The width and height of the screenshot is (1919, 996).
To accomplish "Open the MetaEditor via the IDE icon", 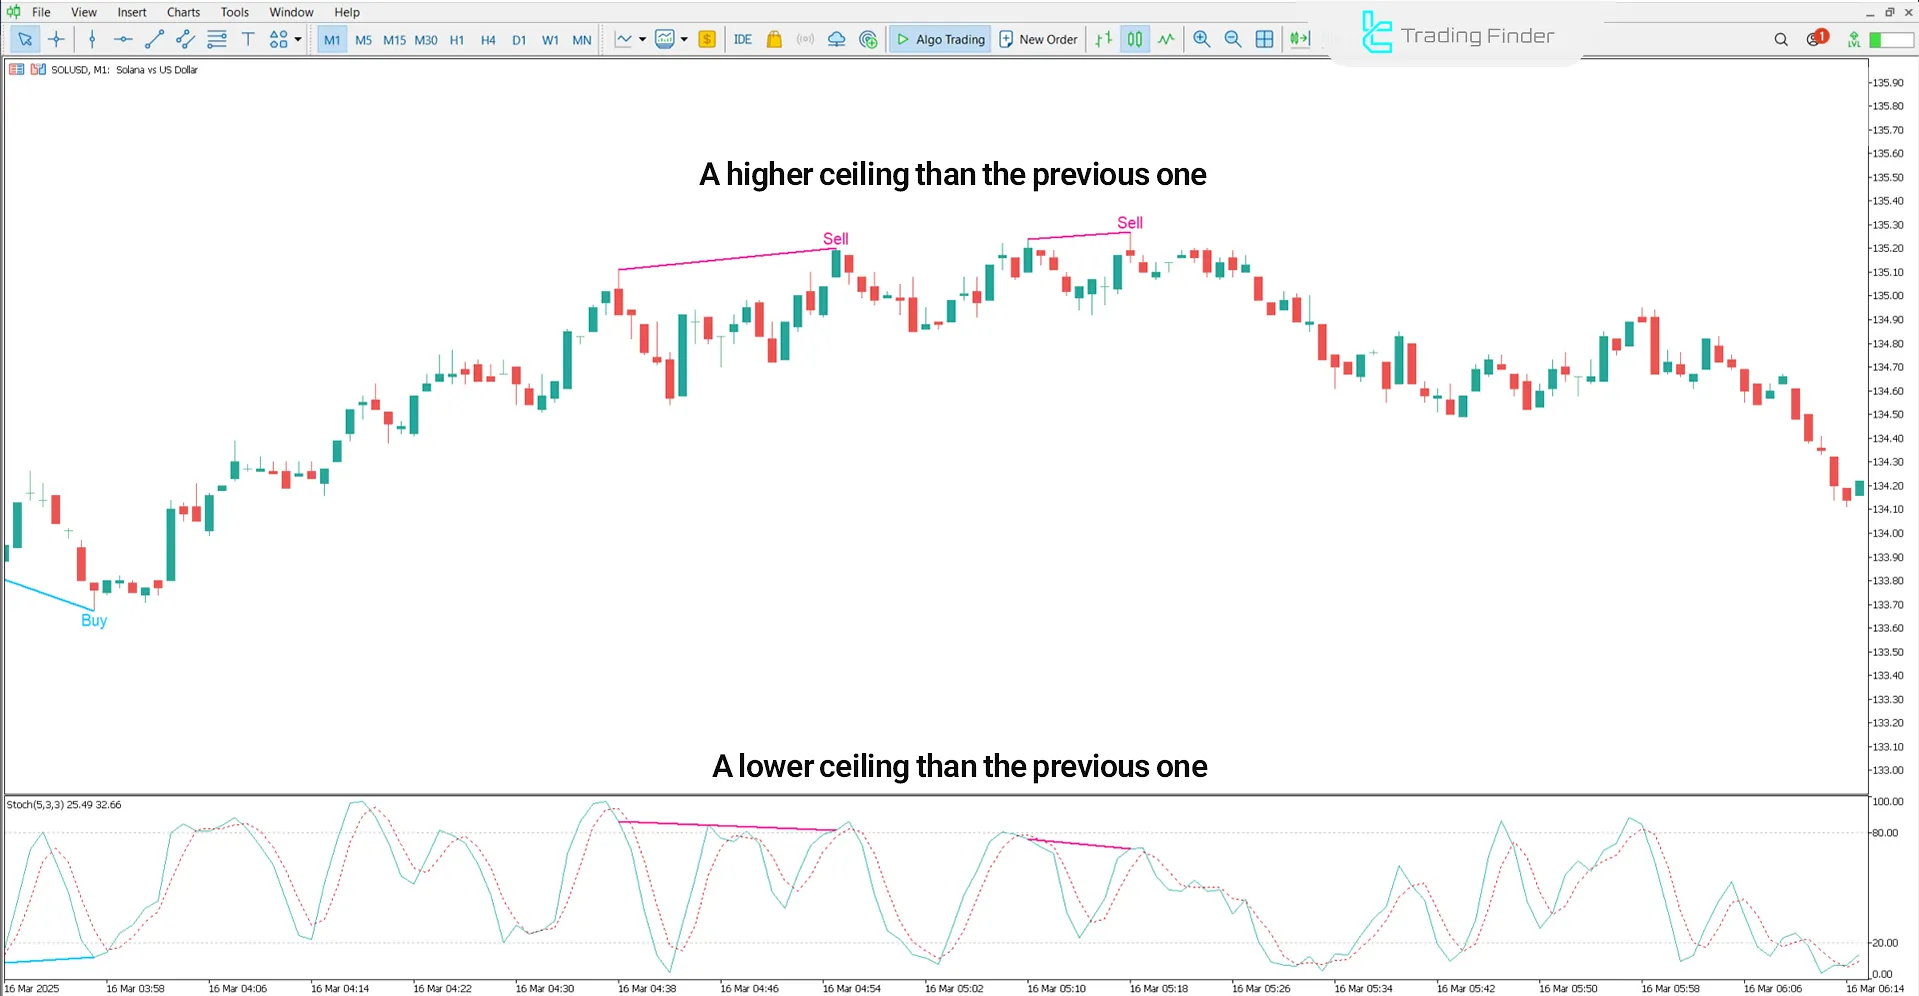I will point(742,39).
